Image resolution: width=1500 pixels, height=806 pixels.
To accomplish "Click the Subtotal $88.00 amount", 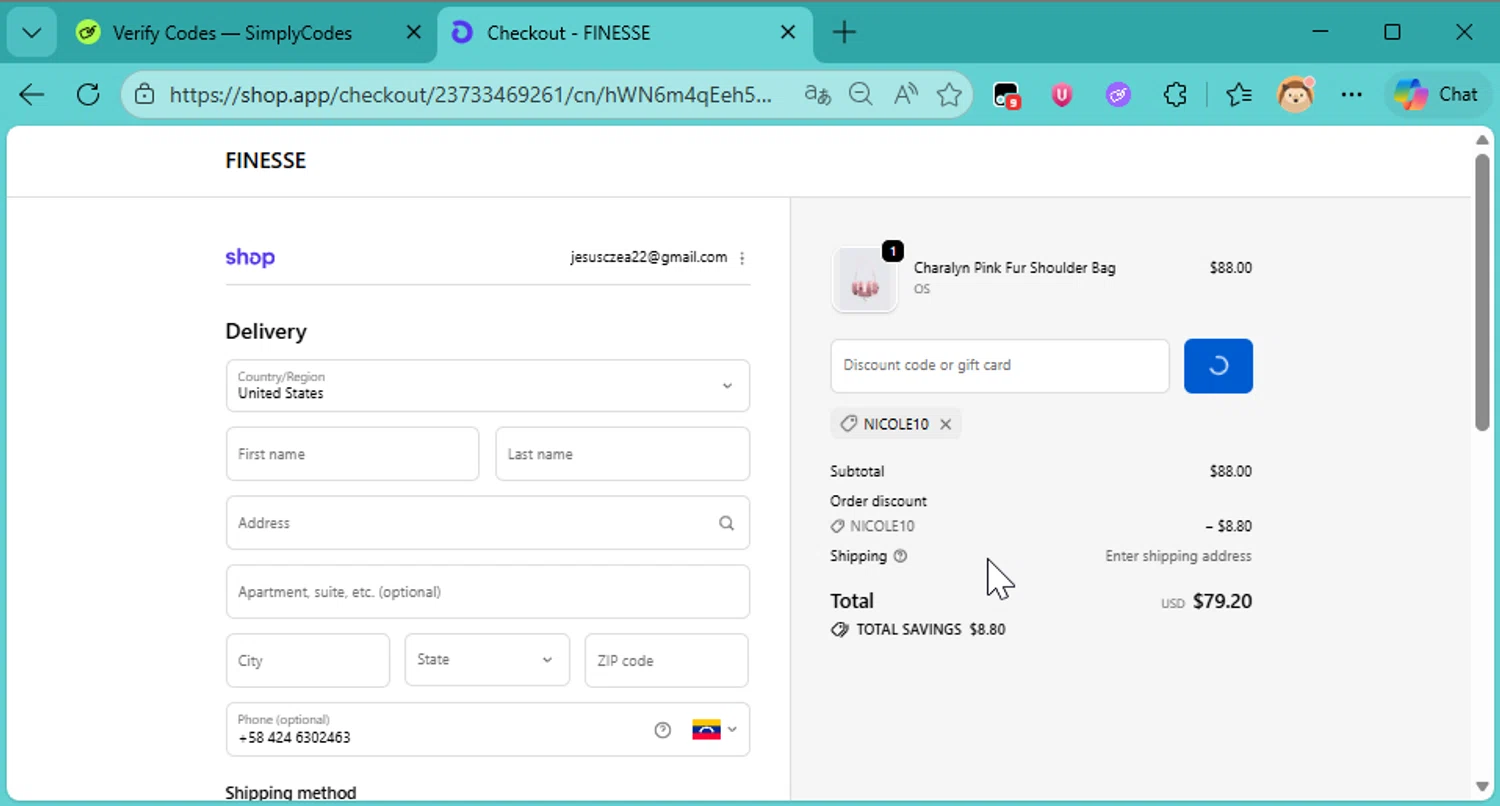I will (x=1230, y=472).
